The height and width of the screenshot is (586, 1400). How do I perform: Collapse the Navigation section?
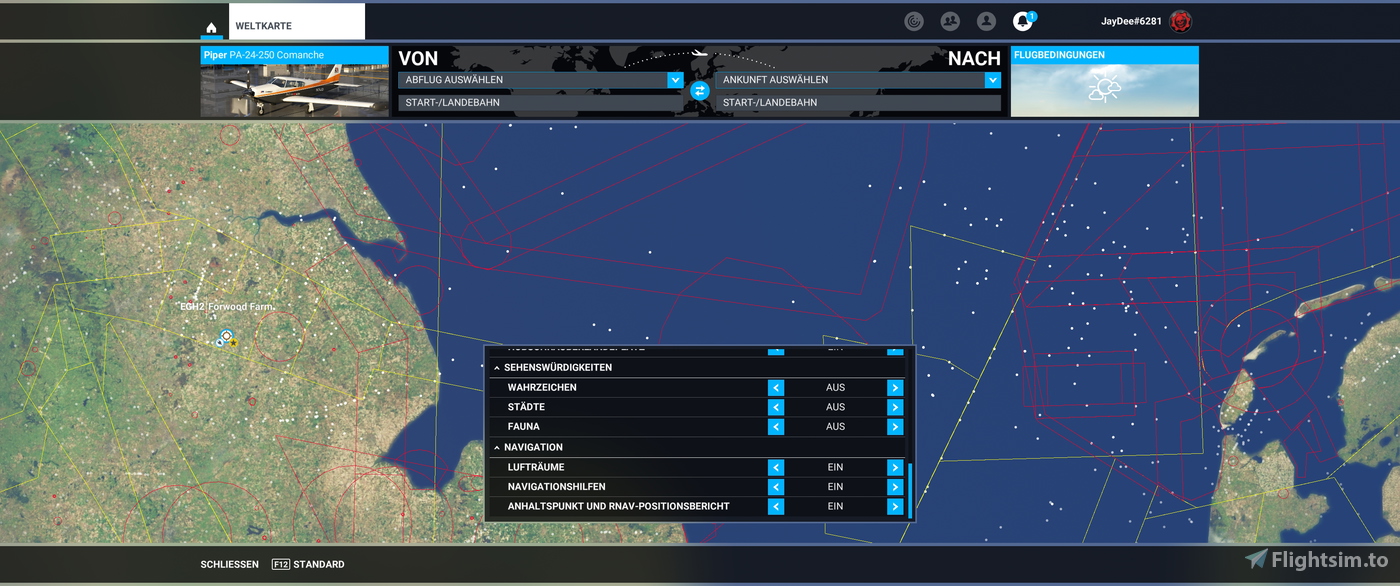click(x=497, y=448)
